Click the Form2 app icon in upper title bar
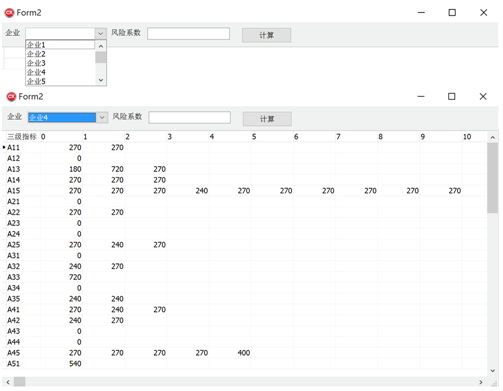Image resolution: width=503 pixels, height=391 pixels. (9, 13)
